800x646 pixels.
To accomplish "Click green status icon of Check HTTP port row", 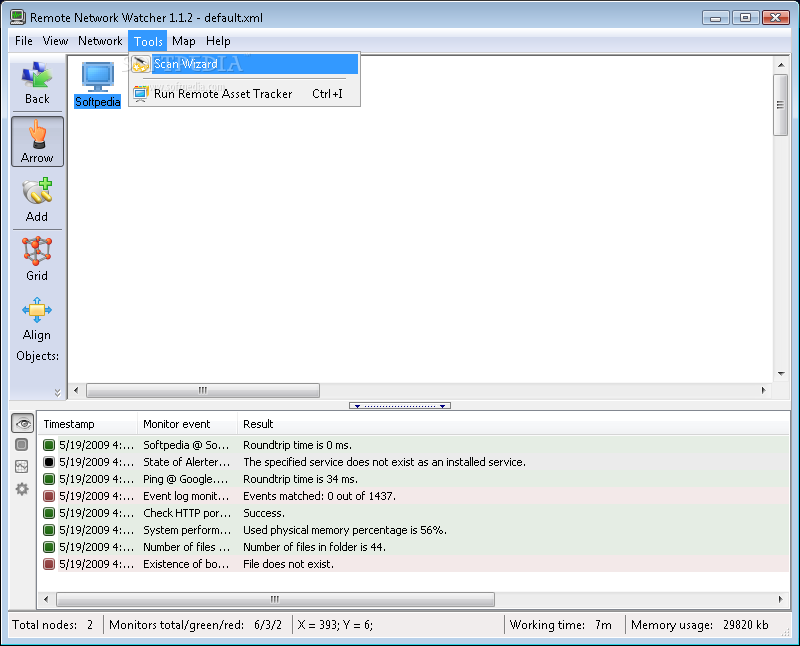I will coord(49,513).
